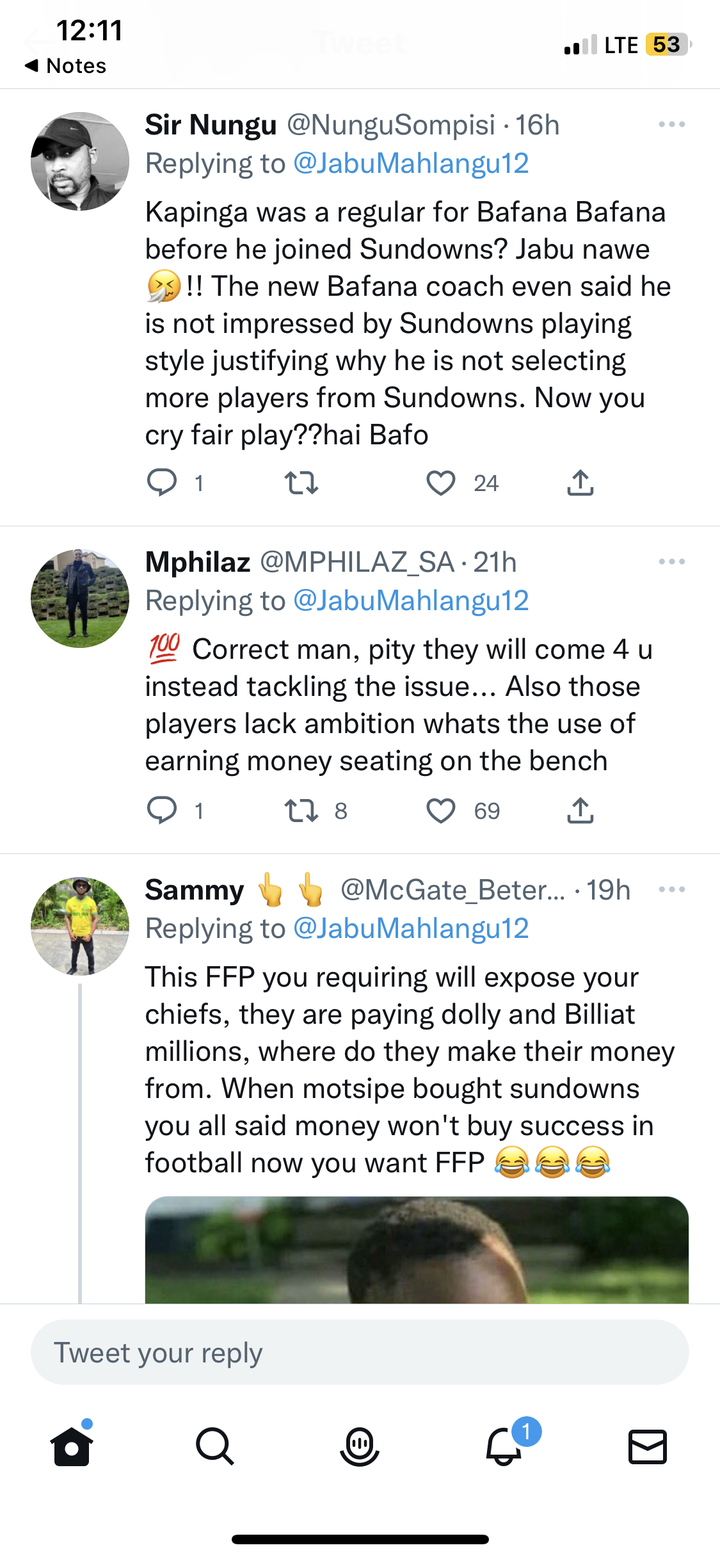The height and width of the screenshot is (1559, 720).
Task: Retweet Sir Nungu's reply
Action: coord(302,483)
